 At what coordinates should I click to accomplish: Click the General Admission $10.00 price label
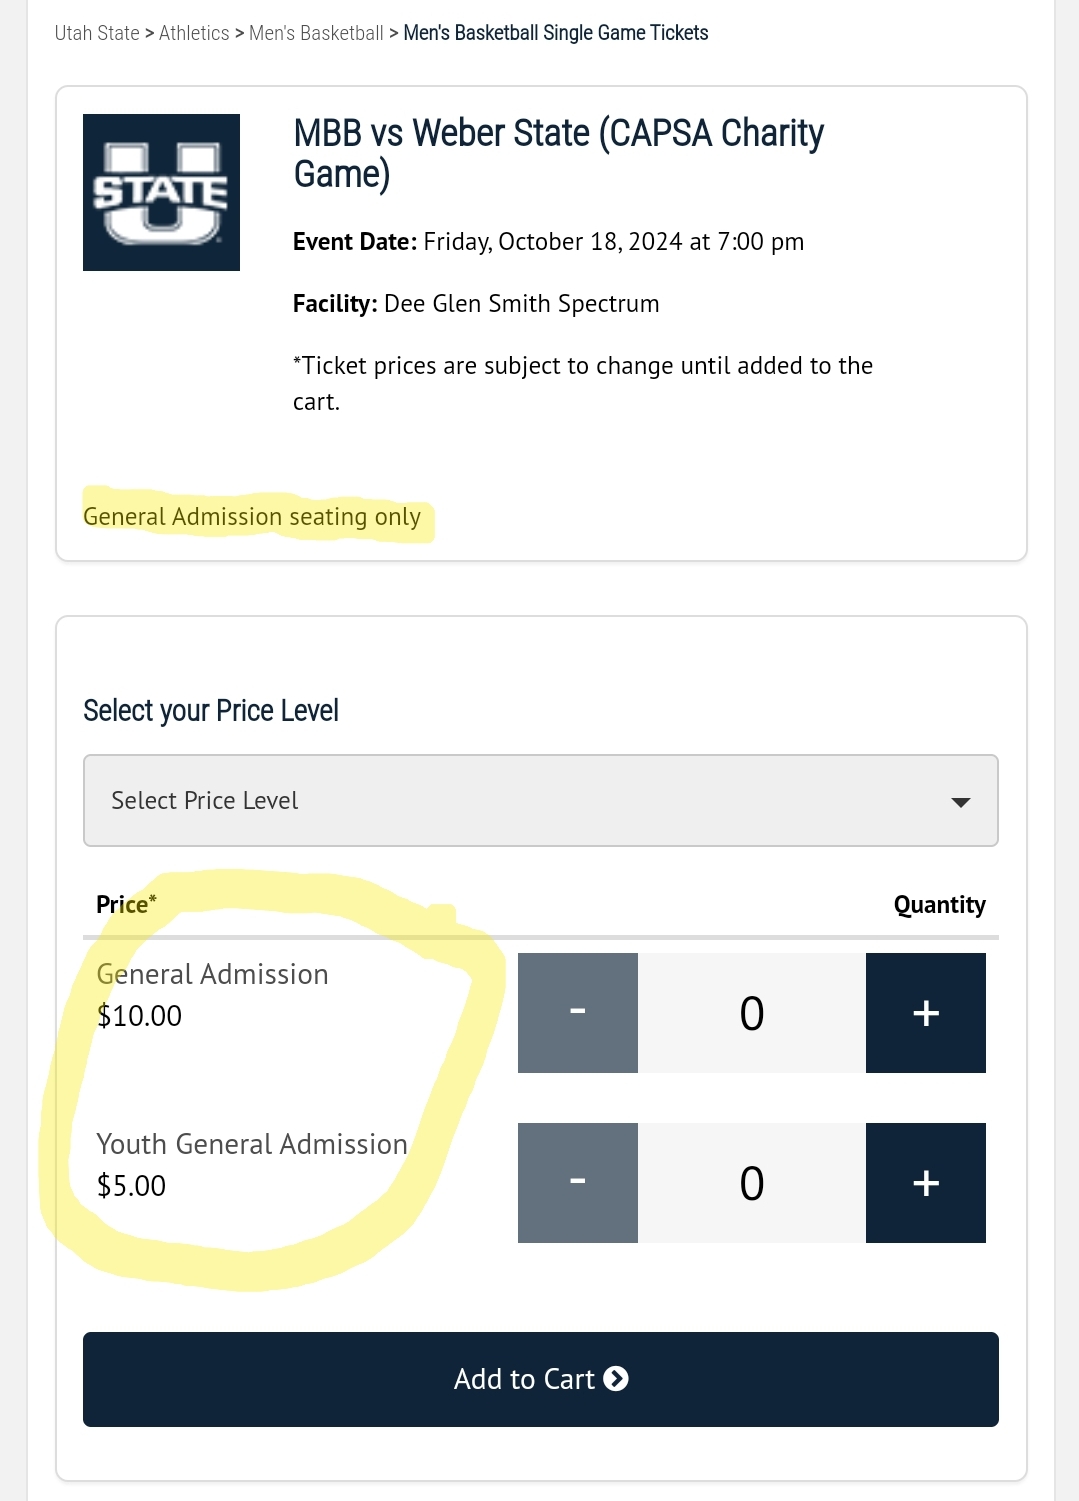tap(212, 995)
